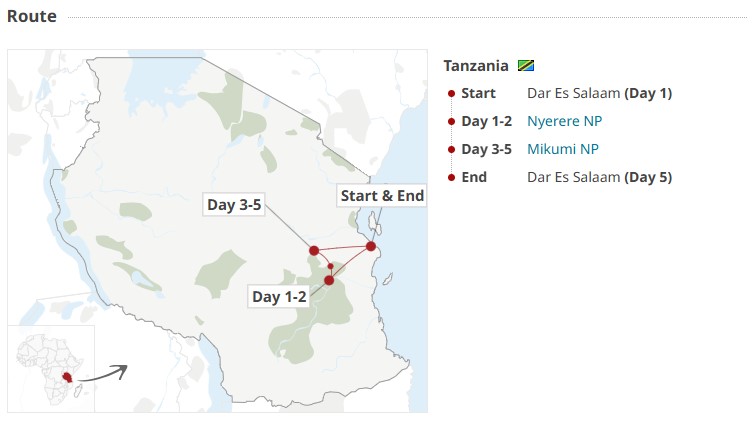
Task: Select the "Dar Es Salaam (Day 5)" text
Action: pyautogui.click(x=599, y=177)
